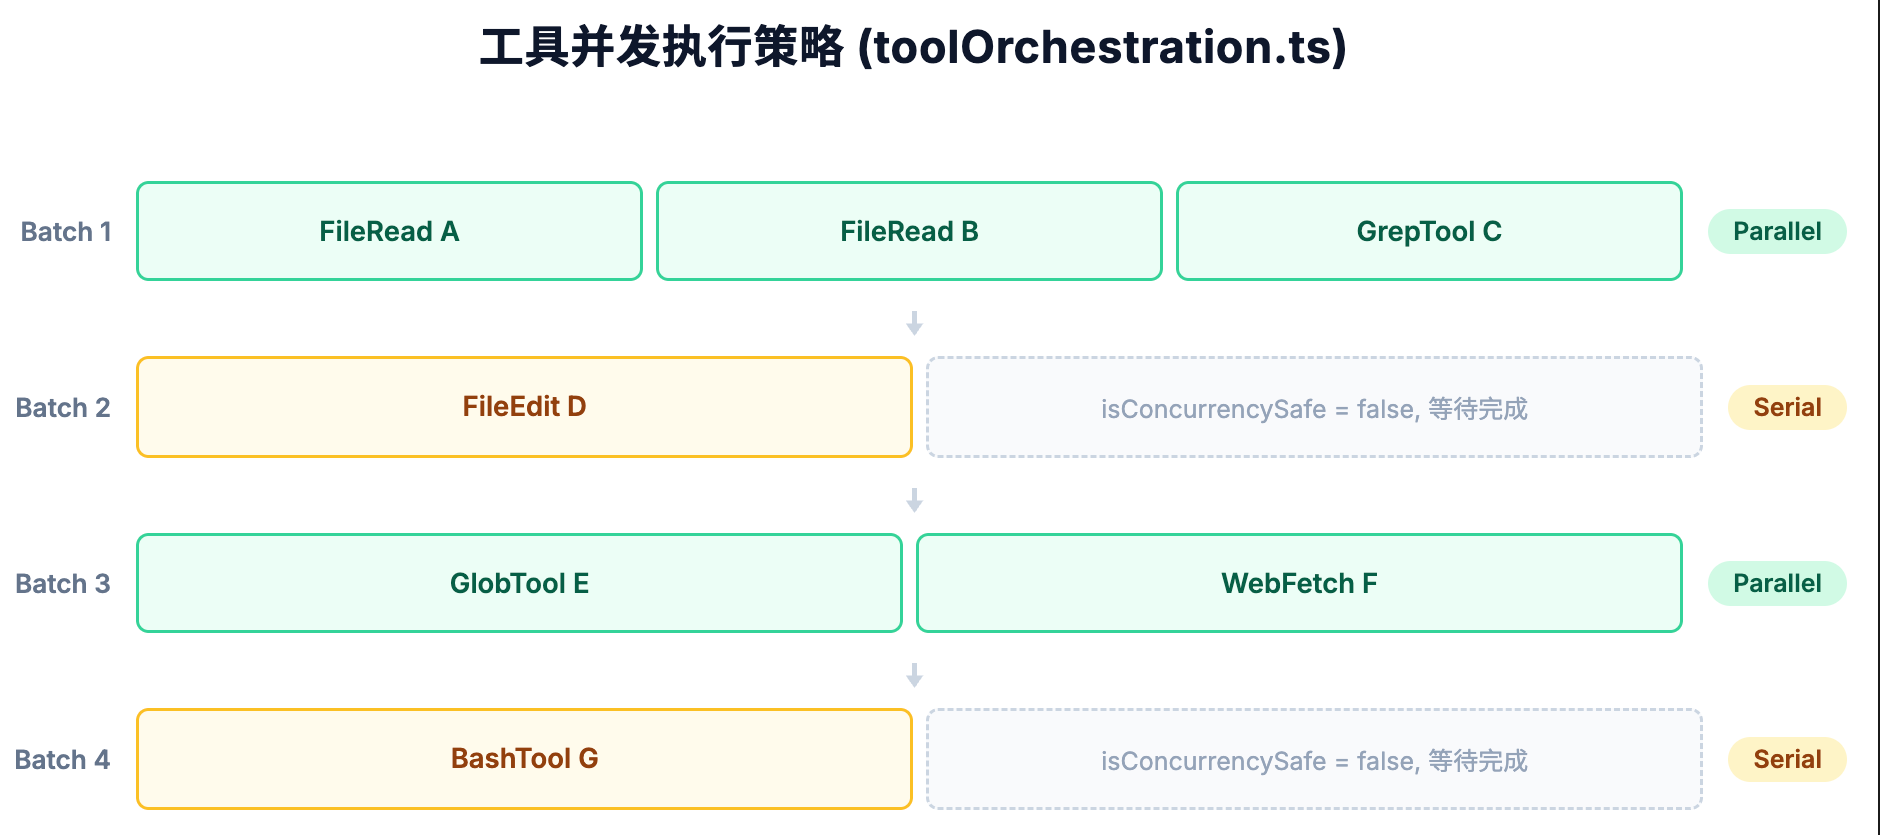This screenshot has height=835, width=1880.
Task: Click the GlobTool E box
Action: pyautogui.click(x=519, y=583)
